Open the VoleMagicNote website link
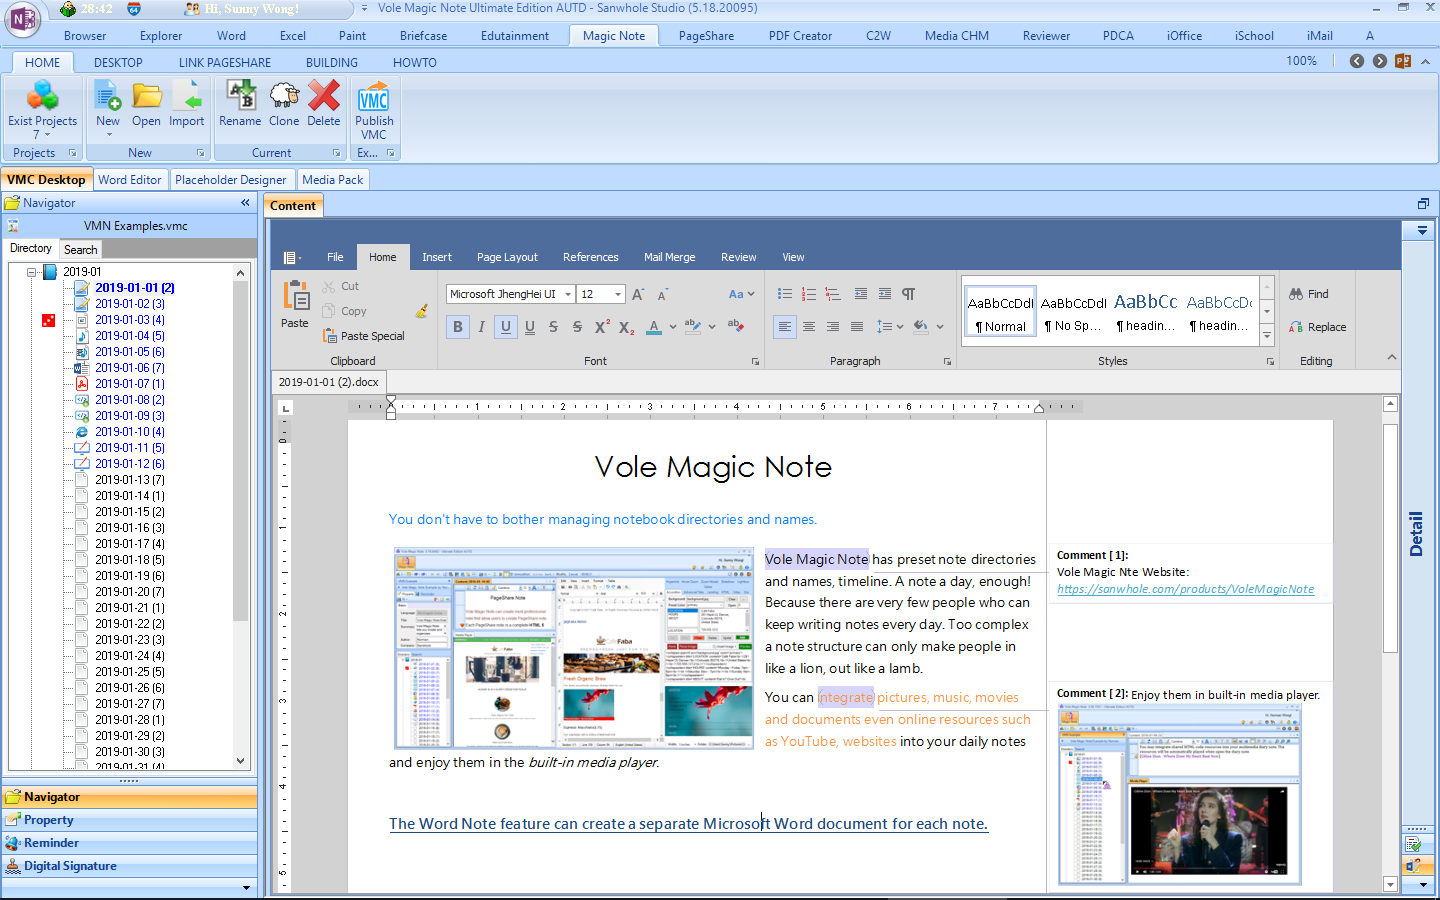Viewport: 1440px width, 900px height. 1185,589
